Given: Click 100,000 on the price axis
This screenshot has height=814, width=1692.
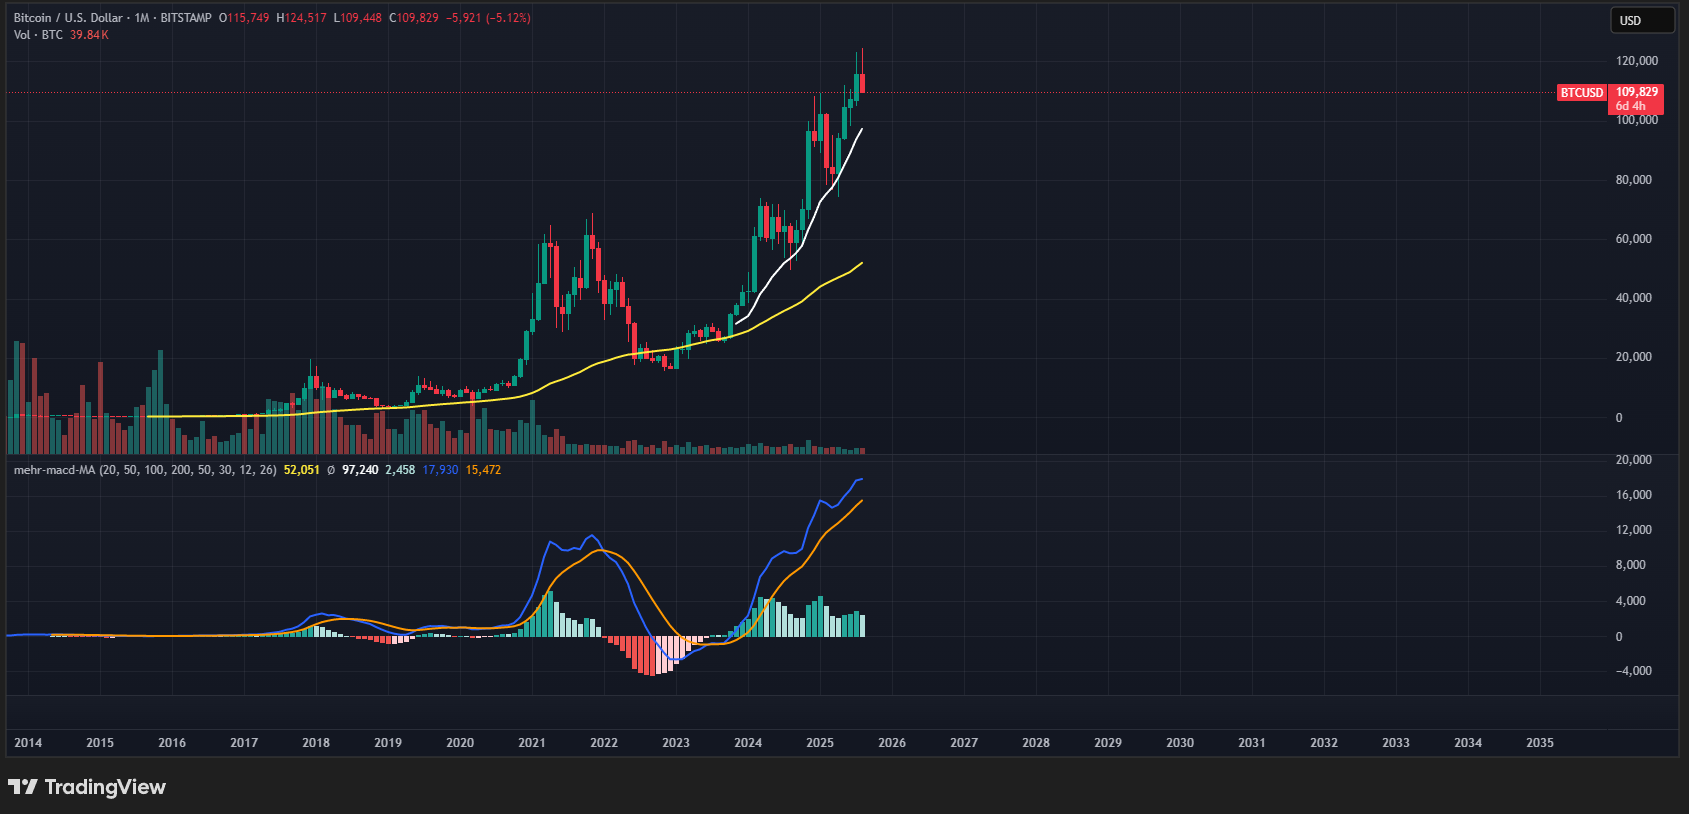Looking at the screenshot, I should pos(1637,120).
